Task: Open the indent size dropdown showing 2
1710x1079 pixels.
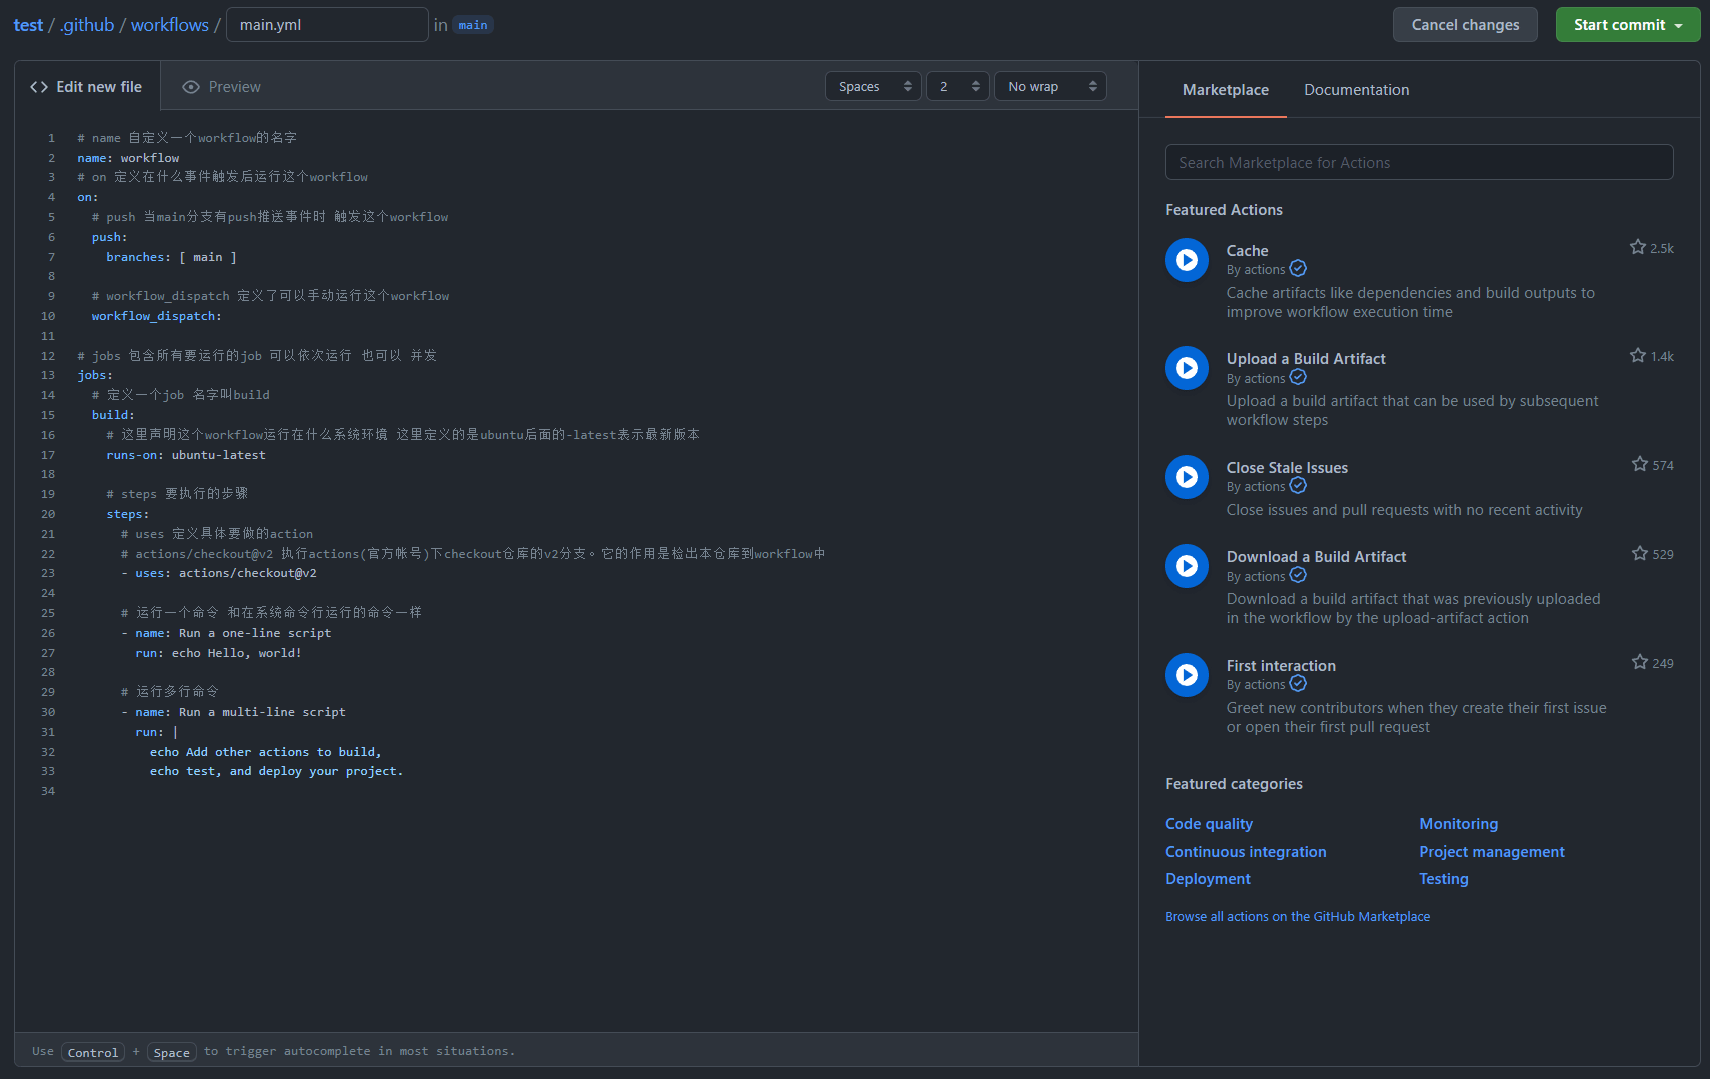Action: coord(957,87)
